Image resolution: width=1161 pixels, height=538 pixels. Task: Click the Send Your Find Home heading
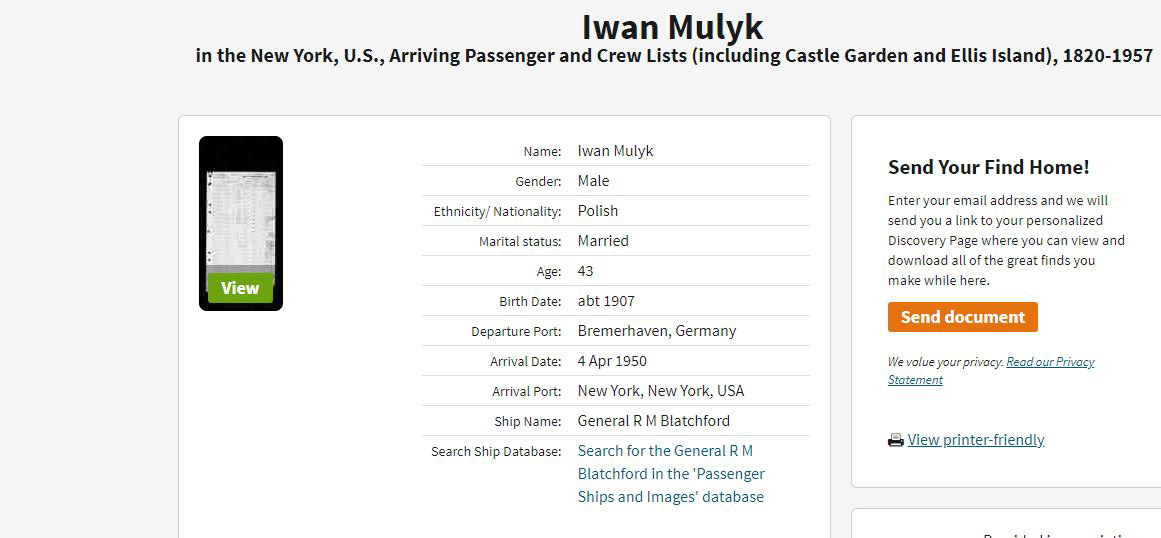click(988, 167)
